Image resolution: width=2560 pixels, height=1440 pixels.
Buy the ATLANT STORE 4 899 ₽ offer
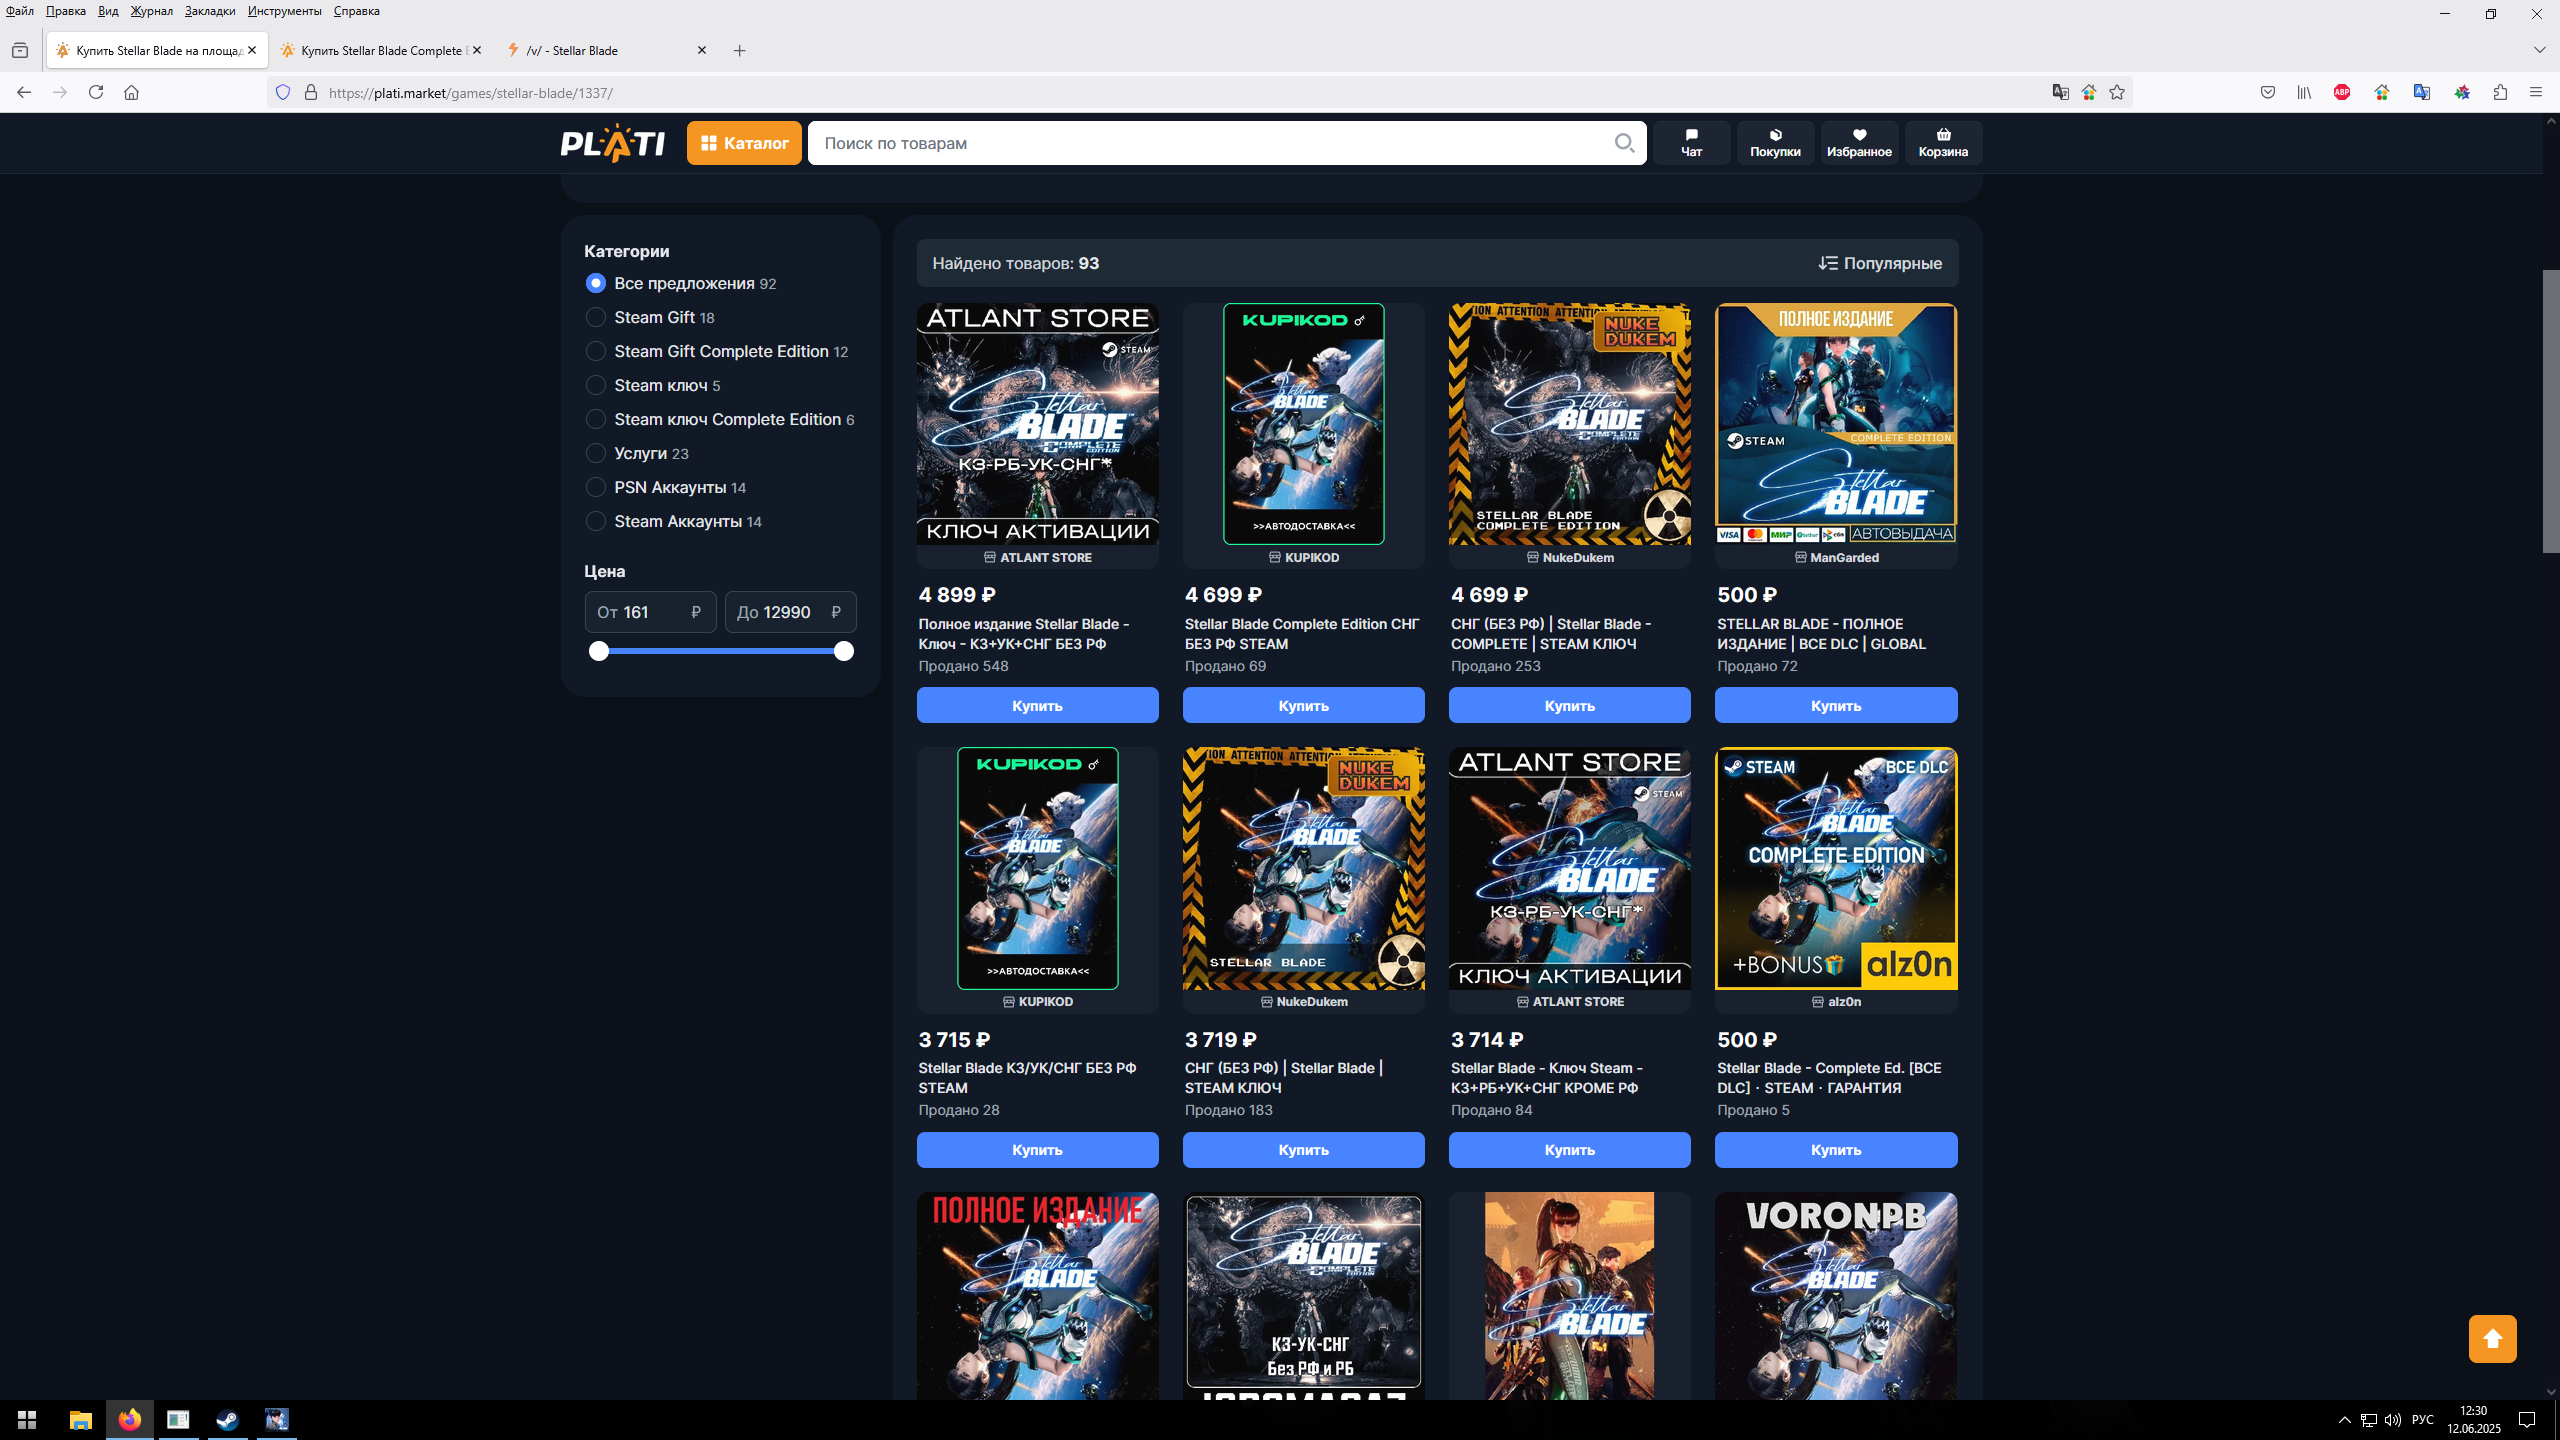pos(1037,705)
